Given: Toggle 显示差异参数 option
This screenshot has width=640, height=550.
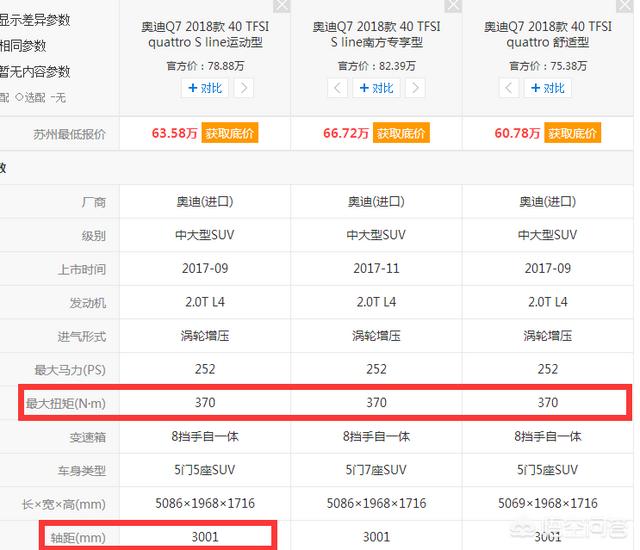Looking at the screenshot, I should pos(35,20).
